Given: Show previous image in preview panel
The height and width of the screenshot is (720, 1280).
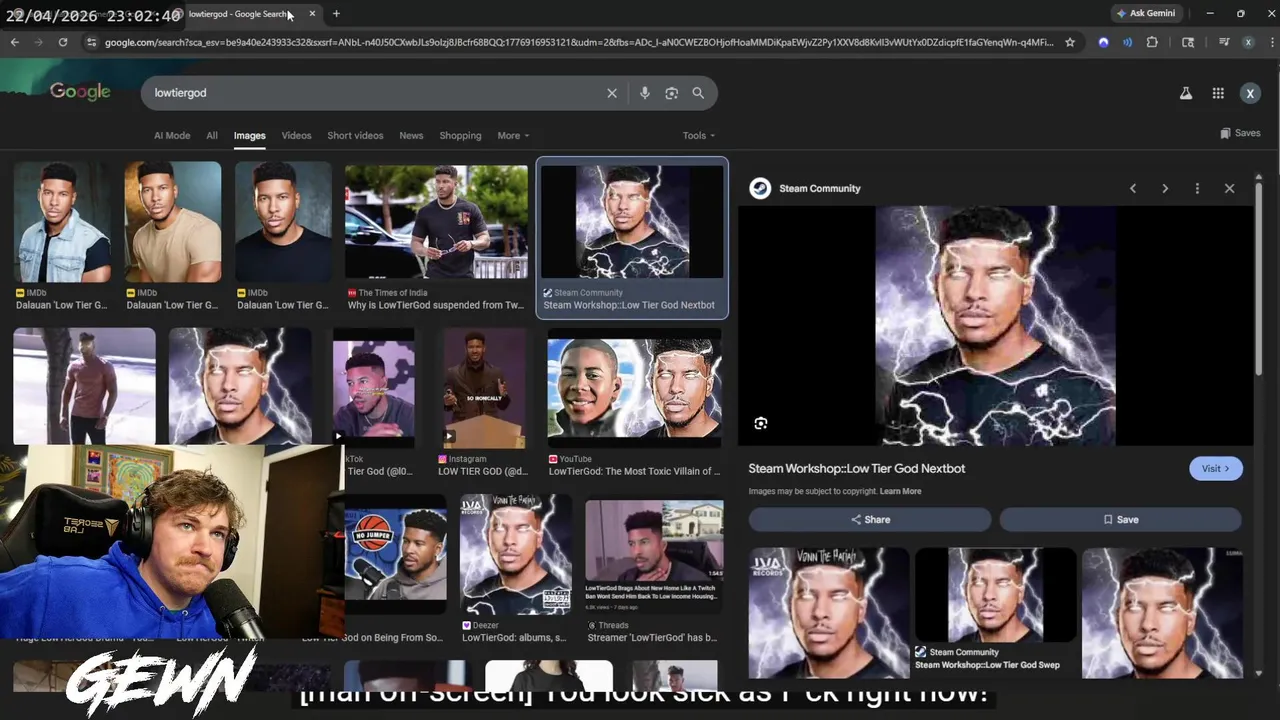Looking at the screenshot, I should (x=1133, y=188).
